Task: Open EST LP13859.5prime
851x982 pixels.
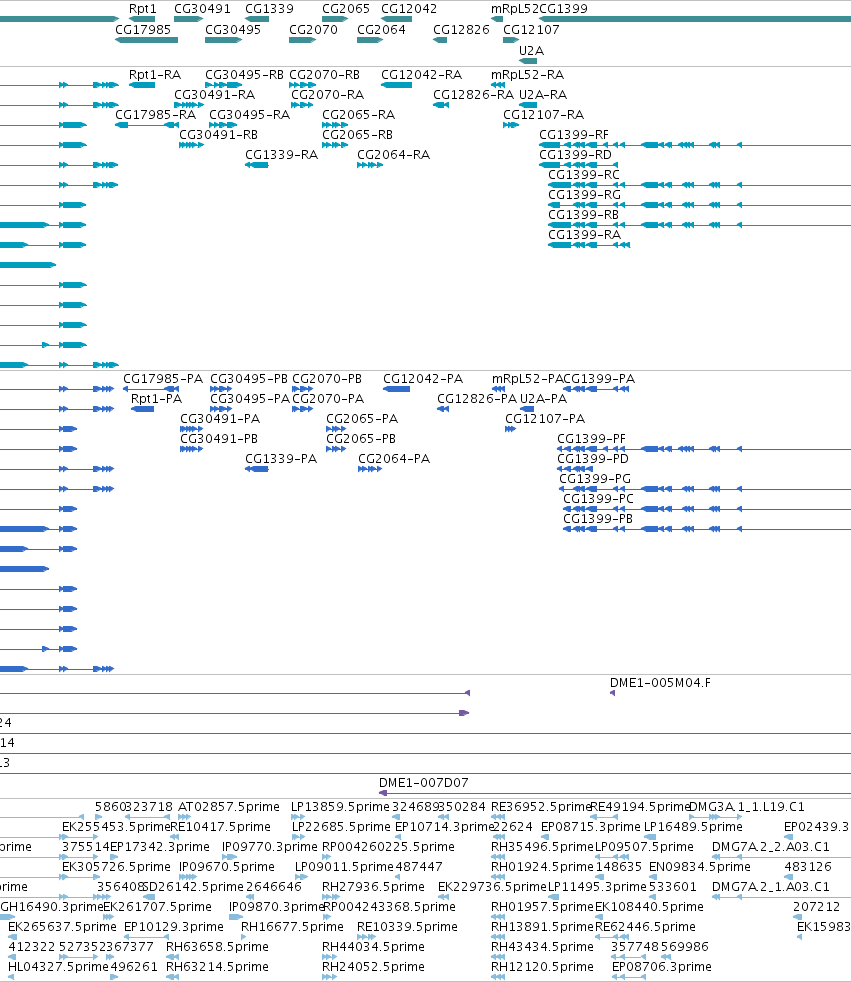Action: click(x=297, y=817)
